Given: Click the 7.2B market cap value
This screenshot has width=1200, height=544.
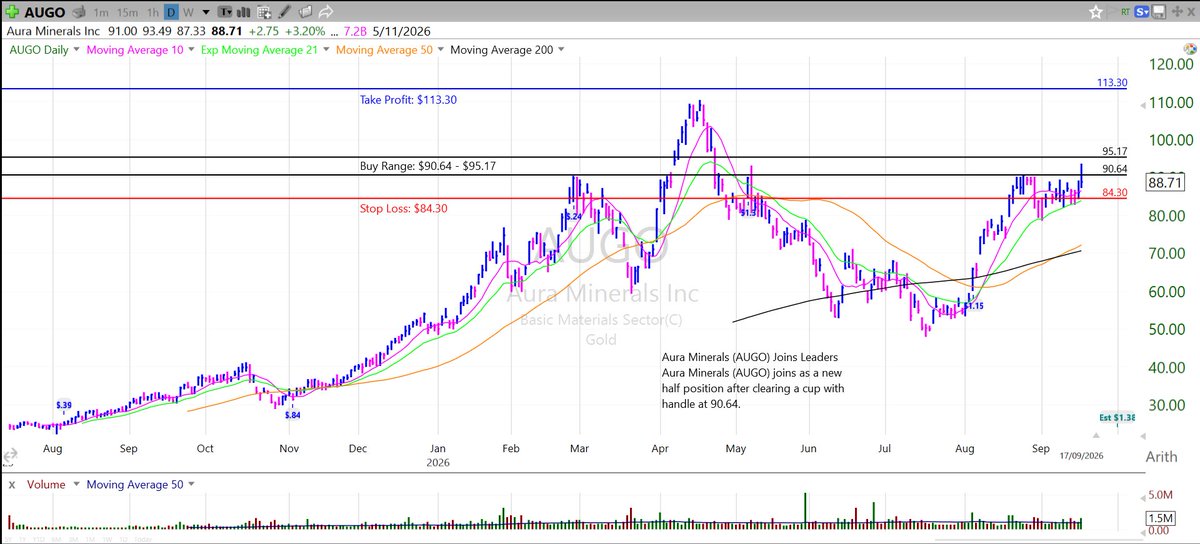Looking at the screenshot, I should tap(355, 31).
